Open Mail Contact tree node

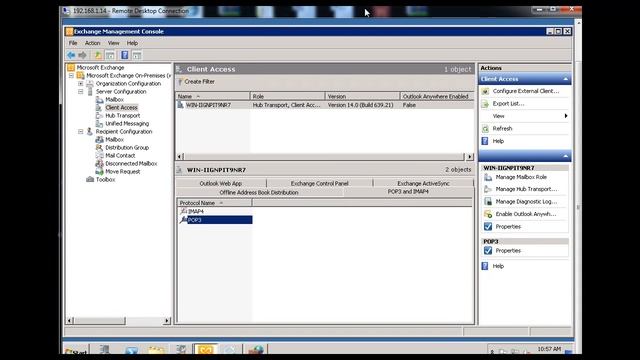(120, 156)
